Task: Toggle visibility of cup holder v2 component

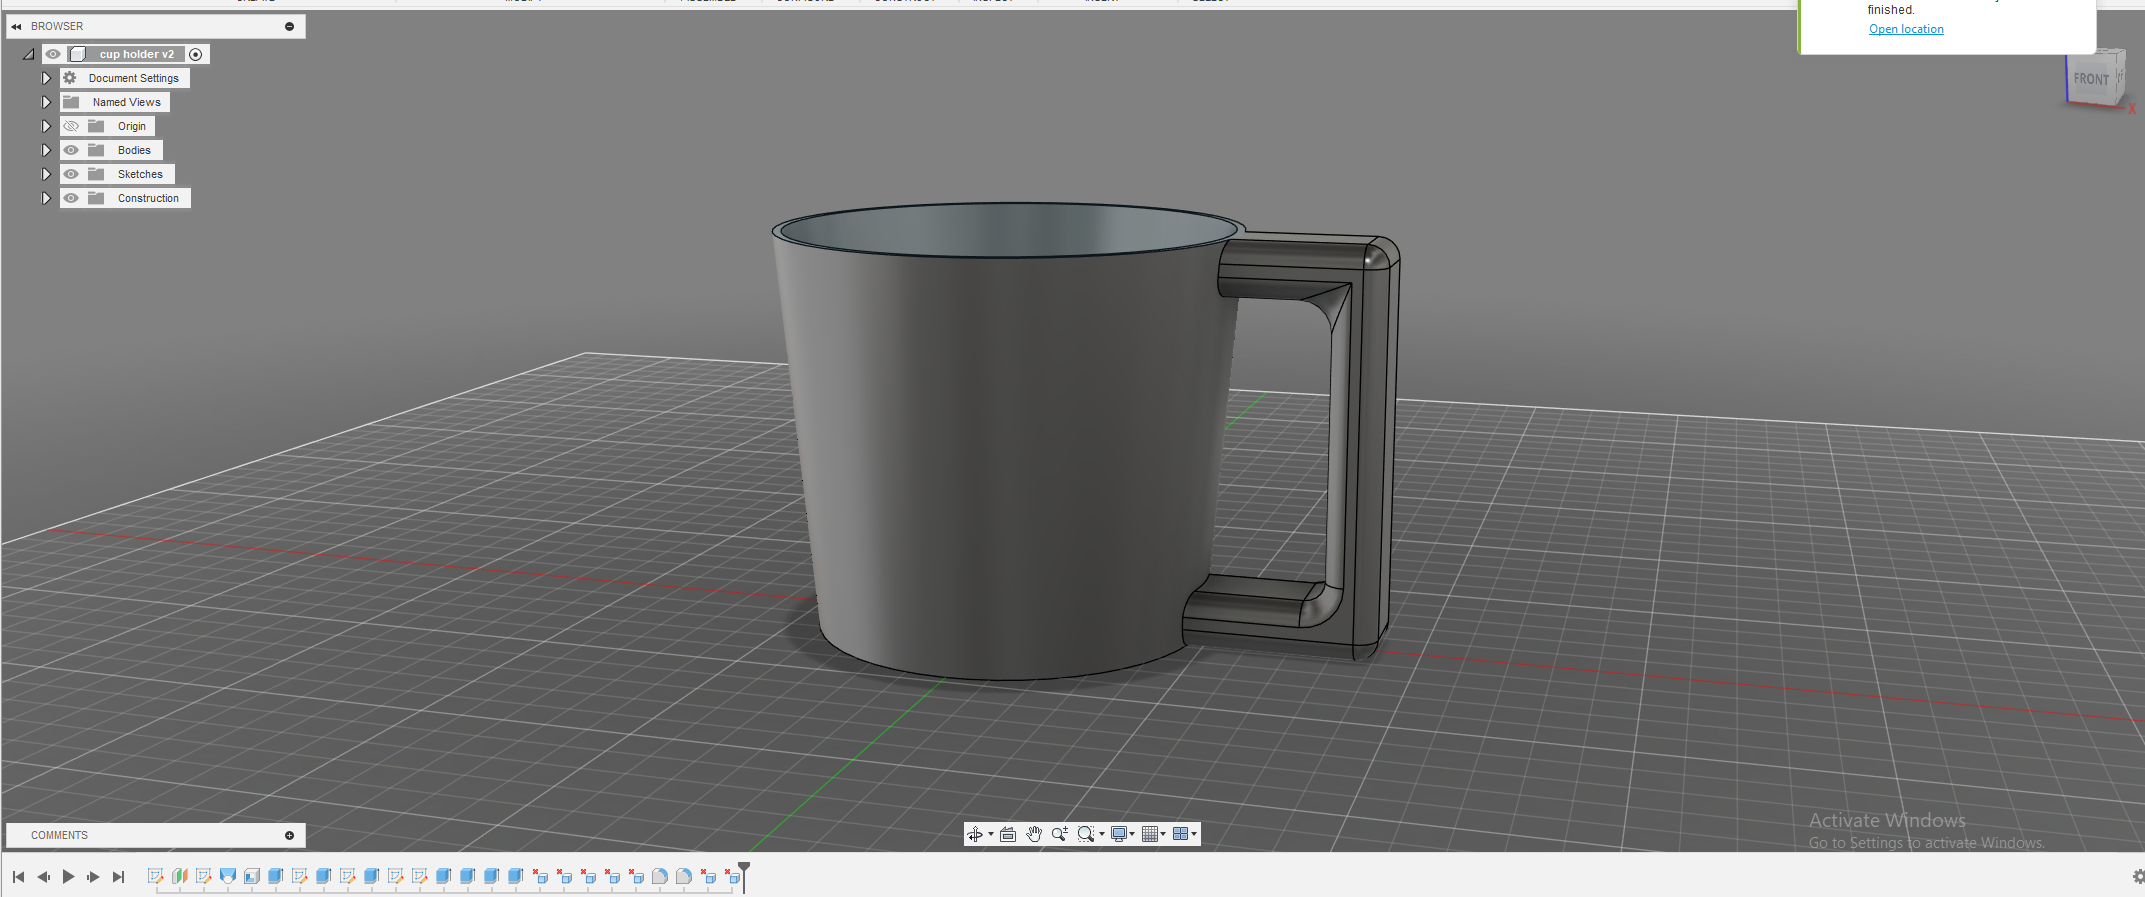Action: click(53, 54)
